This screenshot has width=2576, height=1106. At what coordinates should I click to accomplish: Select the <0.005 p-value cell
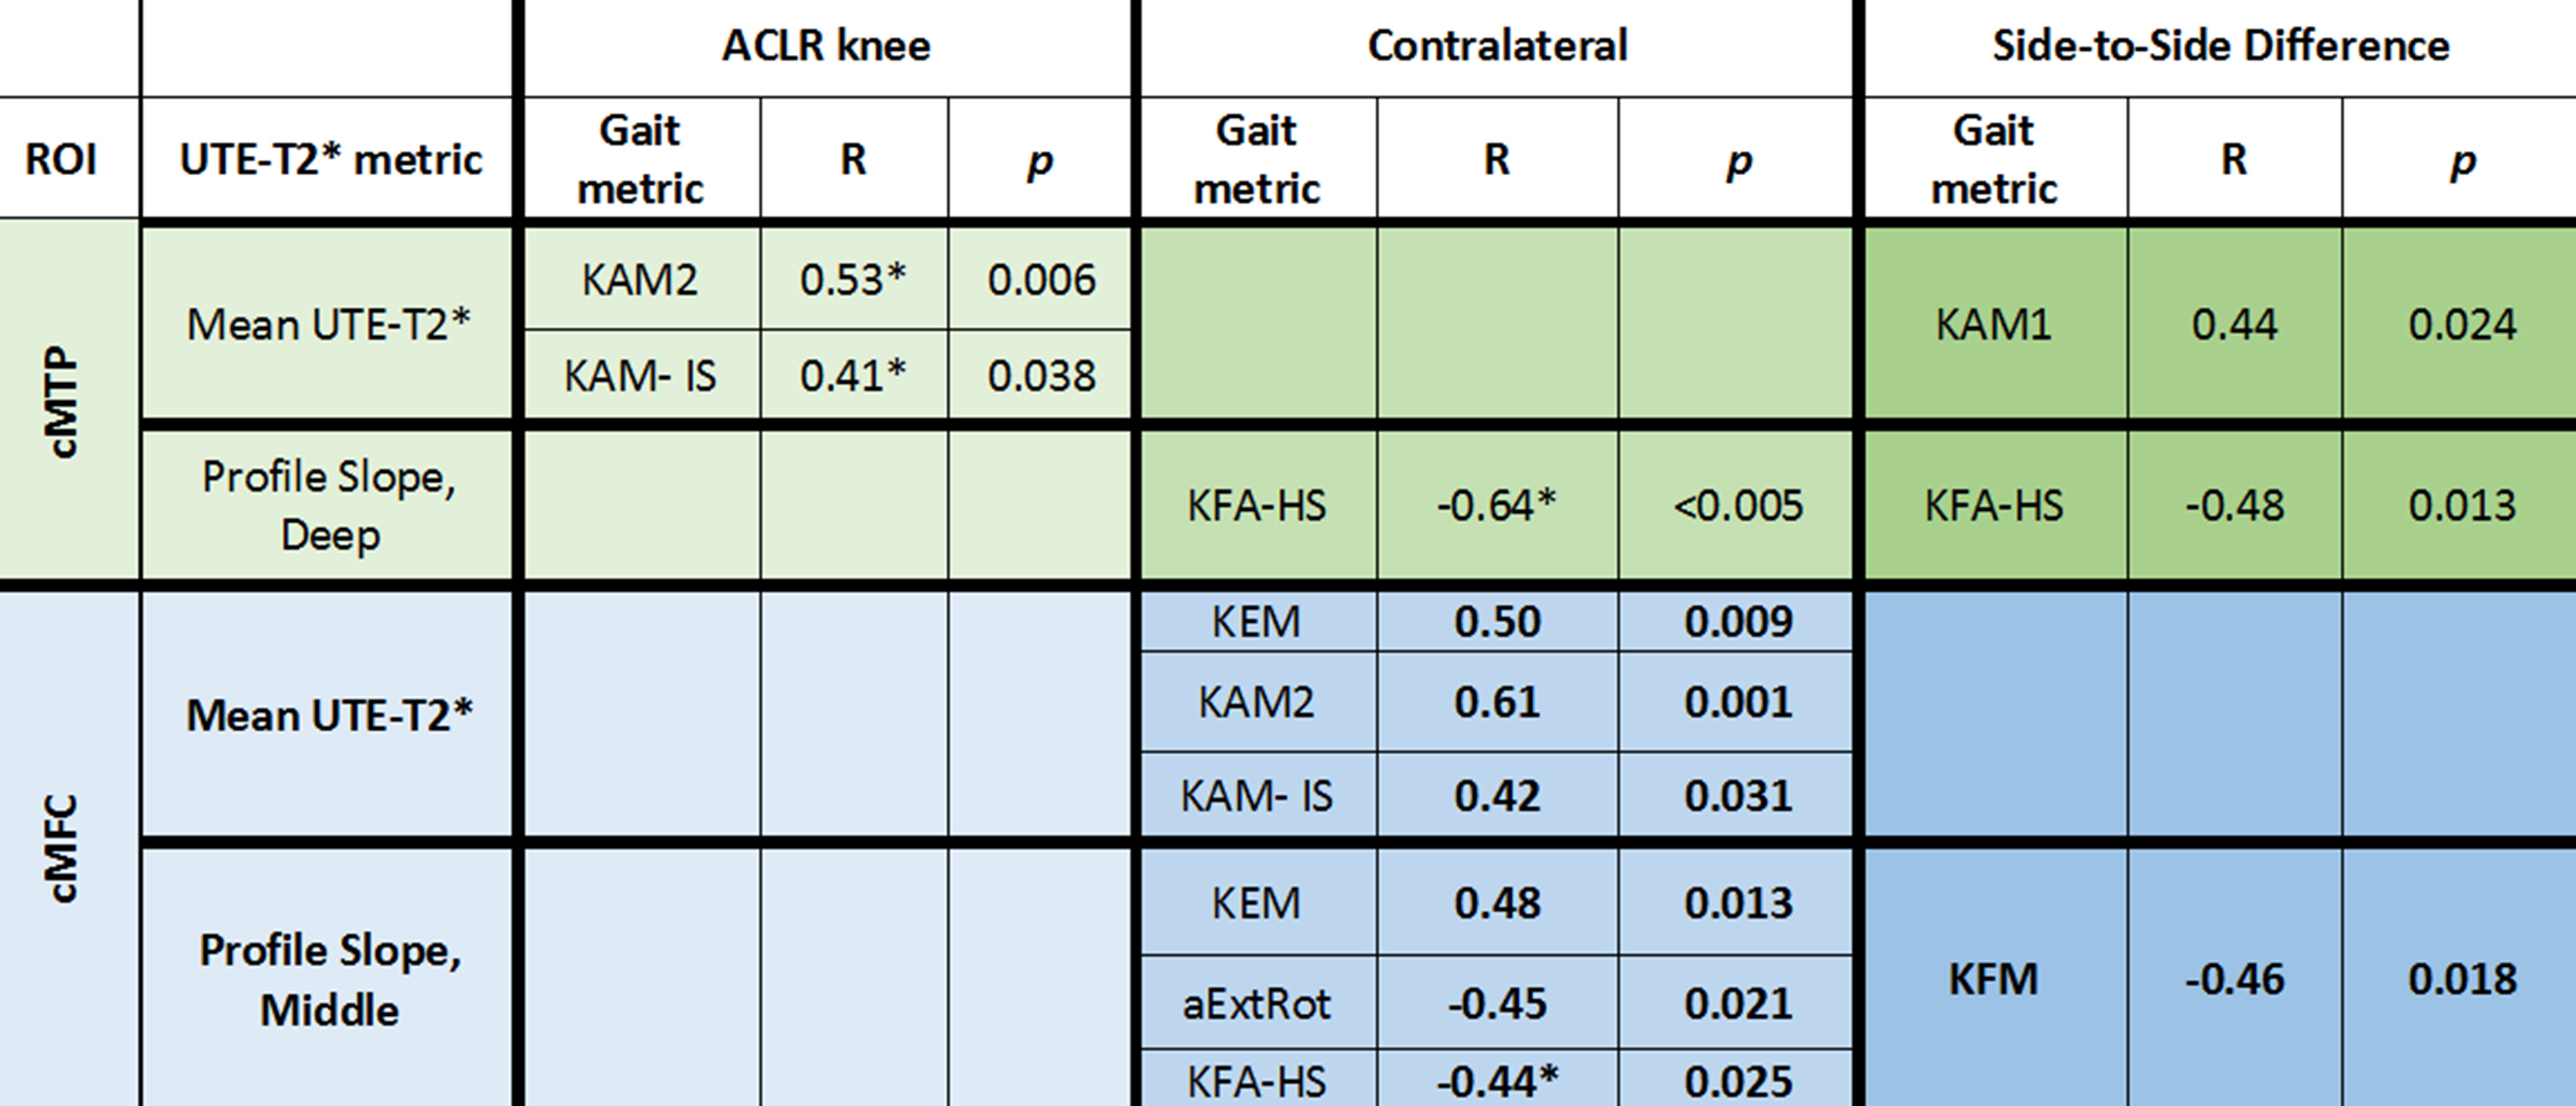pyautogui.click(x=1737, y=505)
